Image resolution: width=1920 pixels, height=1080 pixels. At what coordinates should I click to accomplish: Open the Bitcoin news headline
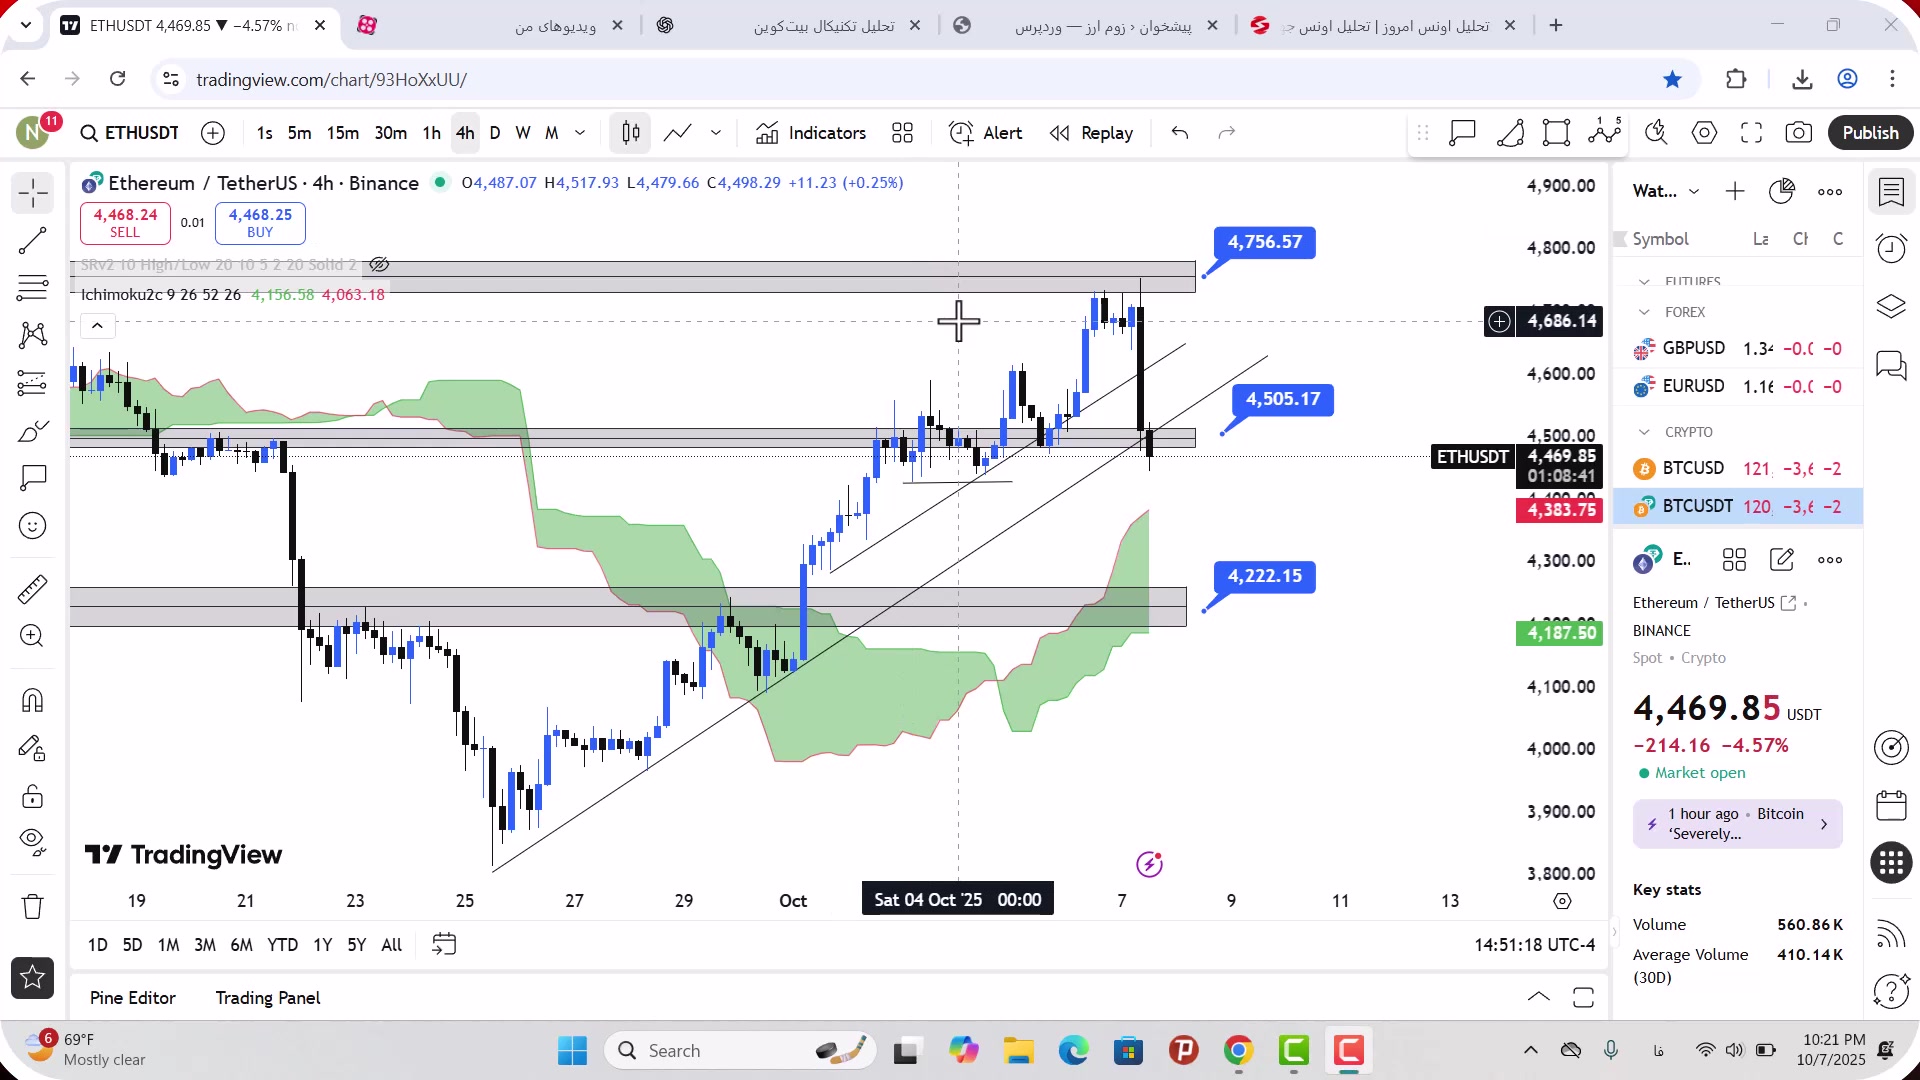(x=1738, y=824)
